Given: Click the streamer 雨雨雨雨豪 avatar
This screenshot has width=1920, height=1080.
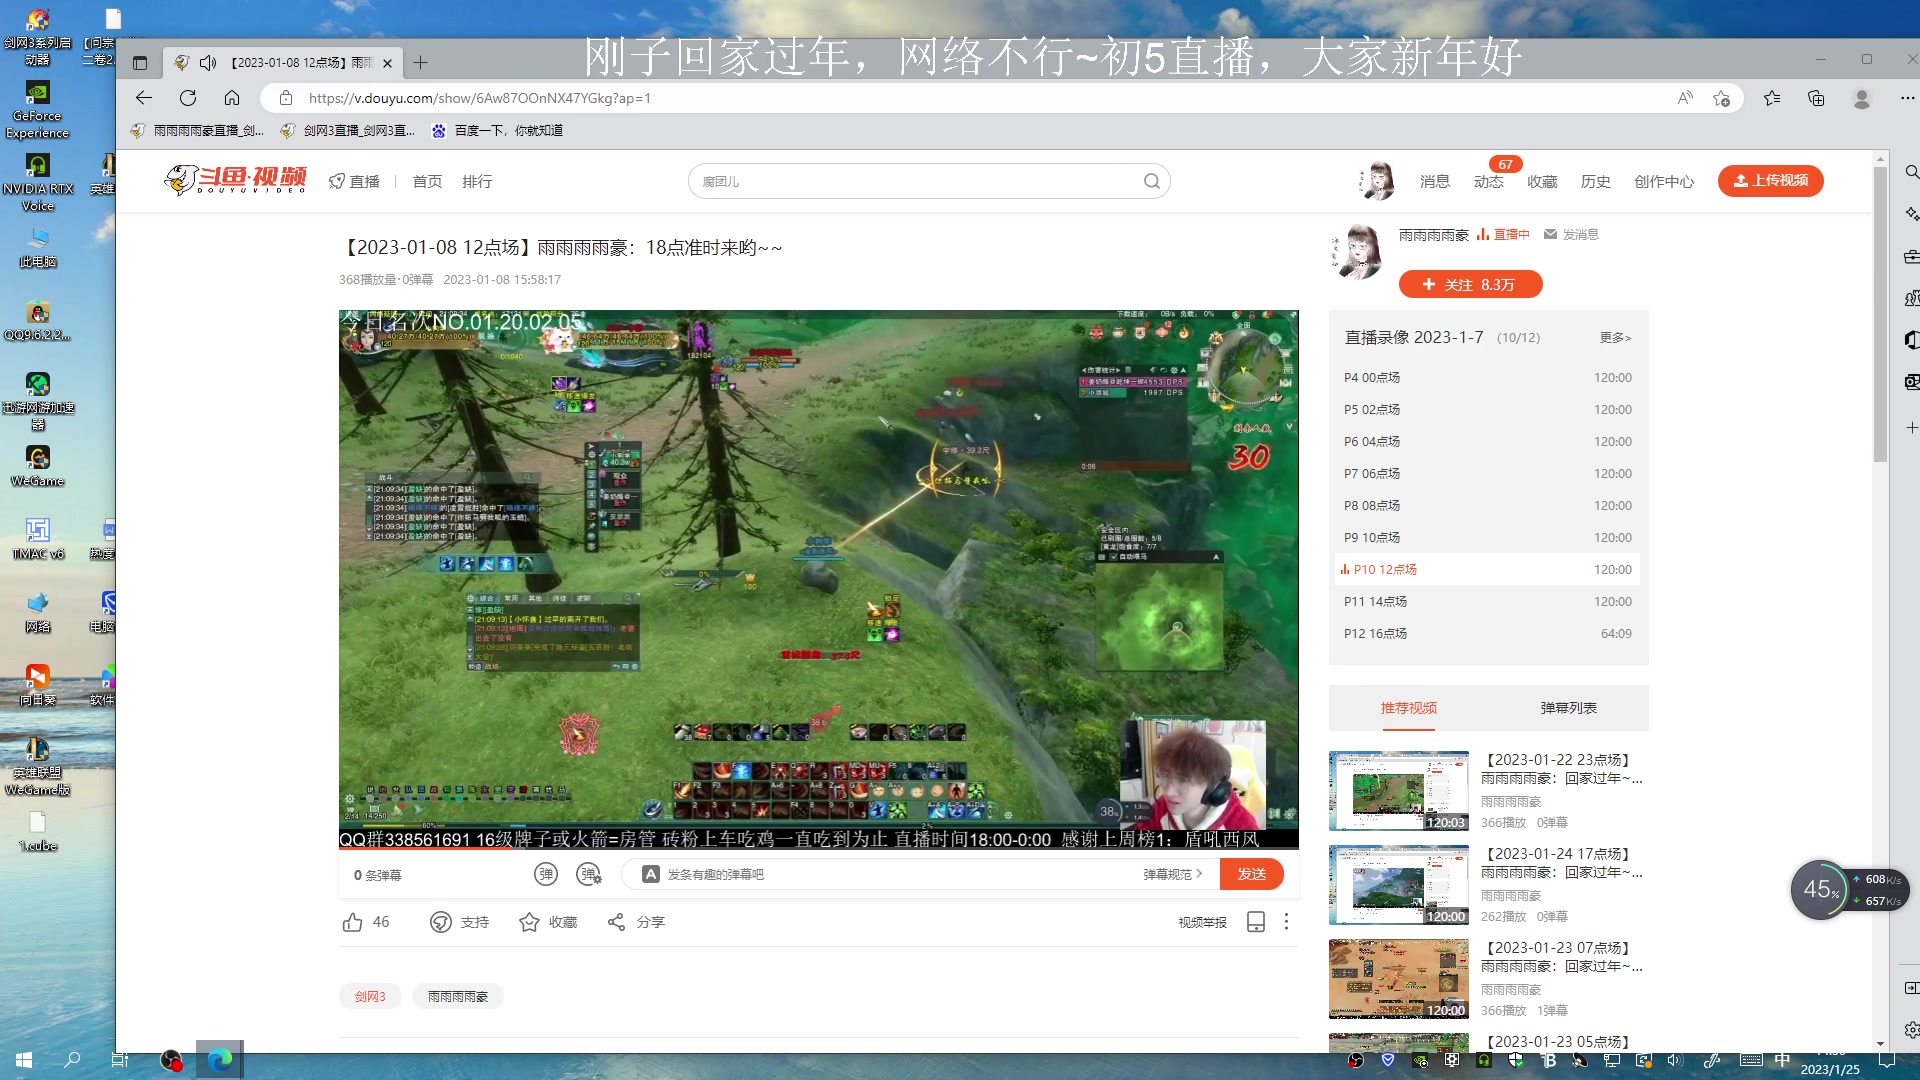Looking at the screenshot, I should [1357, 251].
